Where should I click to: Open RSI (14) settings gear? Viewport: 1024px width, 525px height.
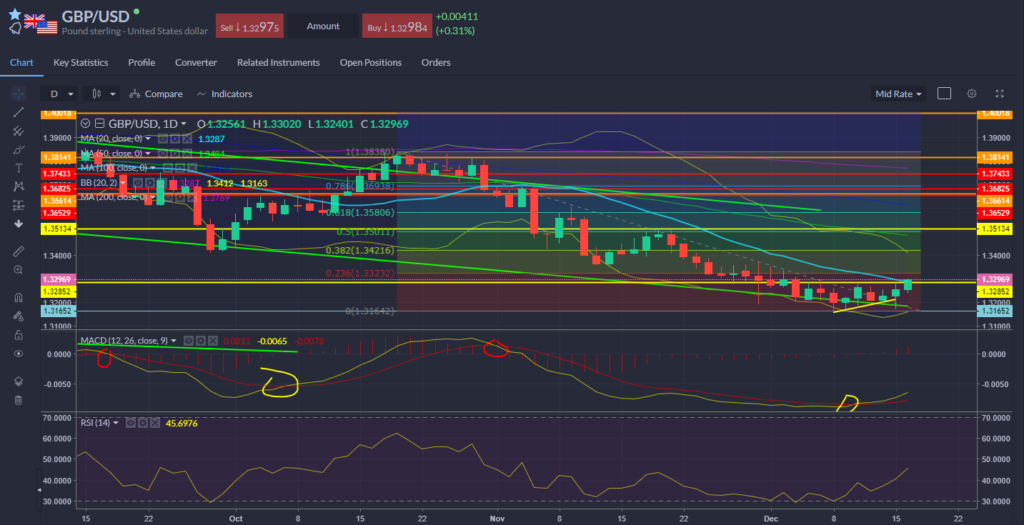pos(142,423)
